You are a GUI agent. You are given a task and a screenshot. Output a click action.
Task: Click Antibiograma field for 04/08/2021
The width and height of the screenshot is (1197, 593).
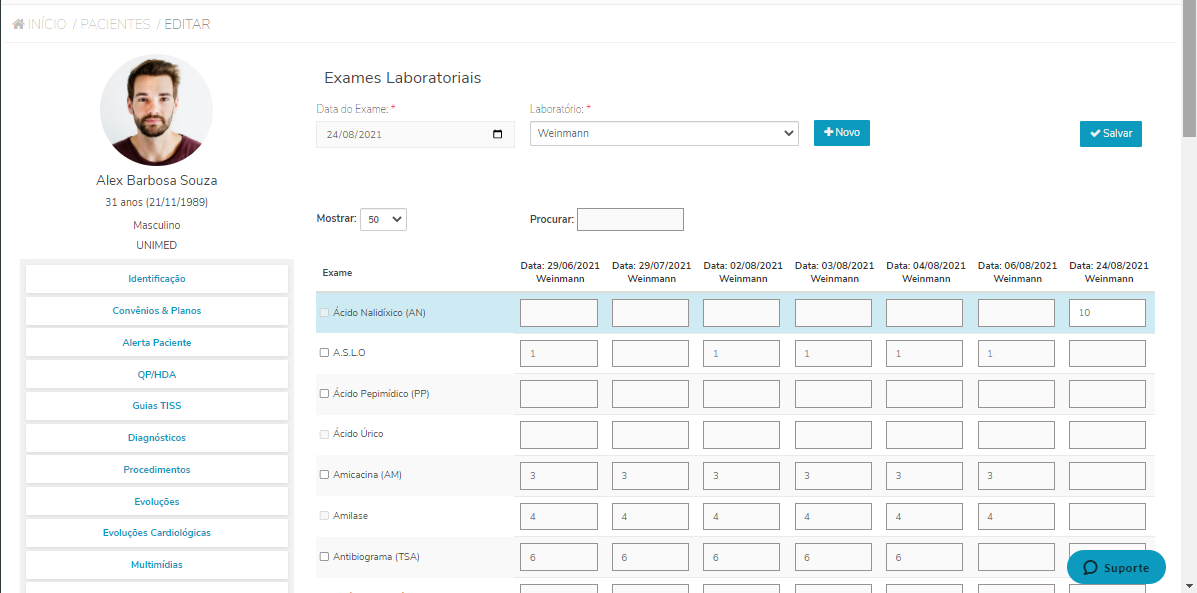(924, 557)
